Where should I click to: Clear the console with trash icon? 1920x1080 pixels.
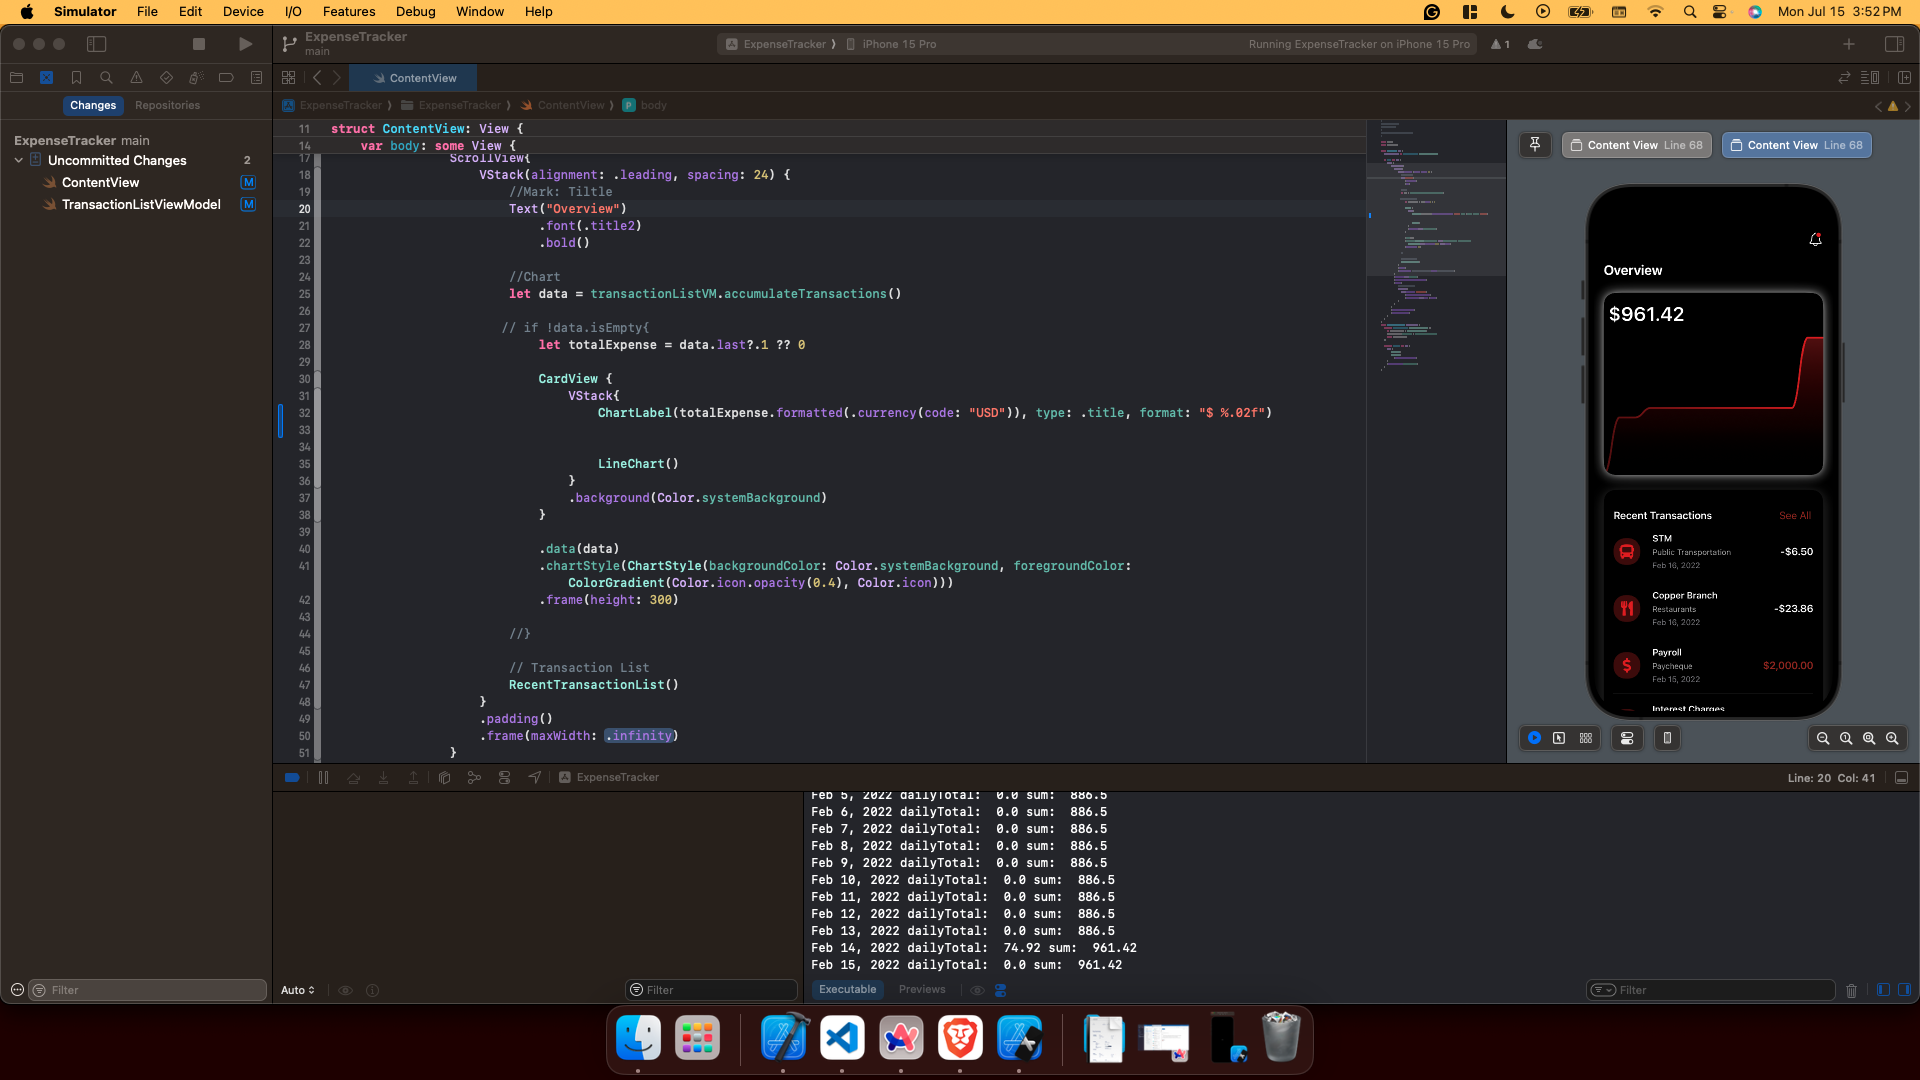pos(1851,990)
